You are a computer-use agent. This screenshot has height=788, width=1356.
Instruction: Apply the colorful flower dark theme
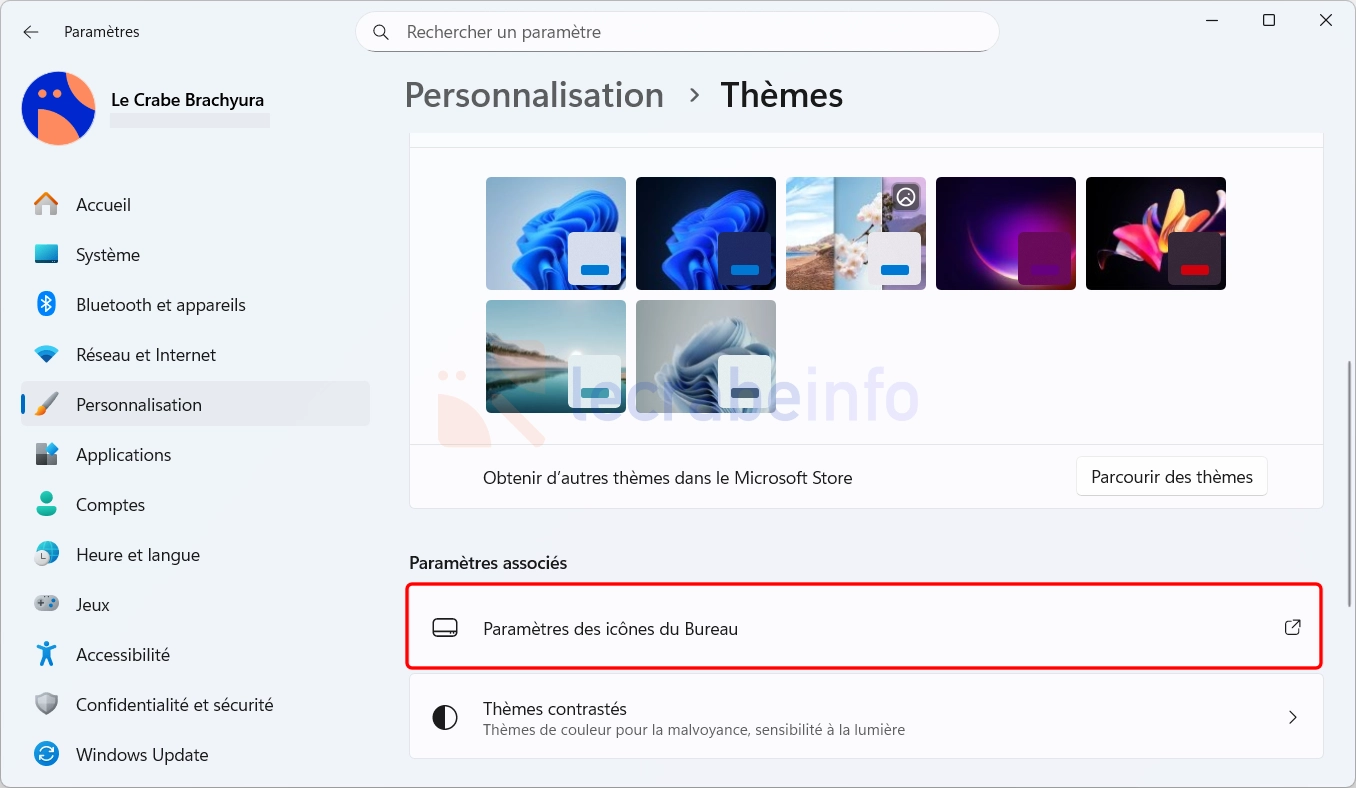(1156, 233)
